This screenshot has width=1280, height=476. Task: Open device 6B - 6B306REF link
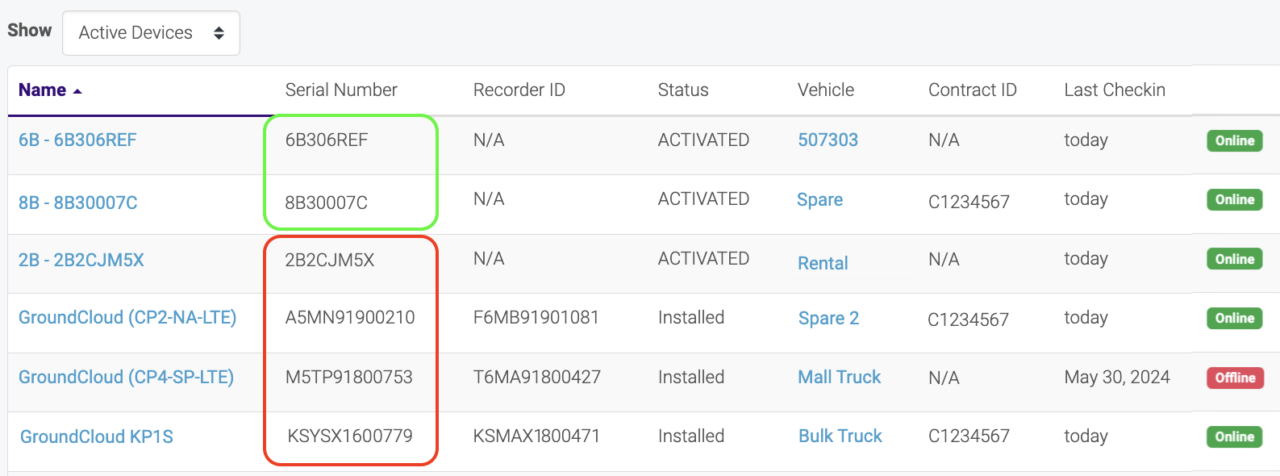78,140
